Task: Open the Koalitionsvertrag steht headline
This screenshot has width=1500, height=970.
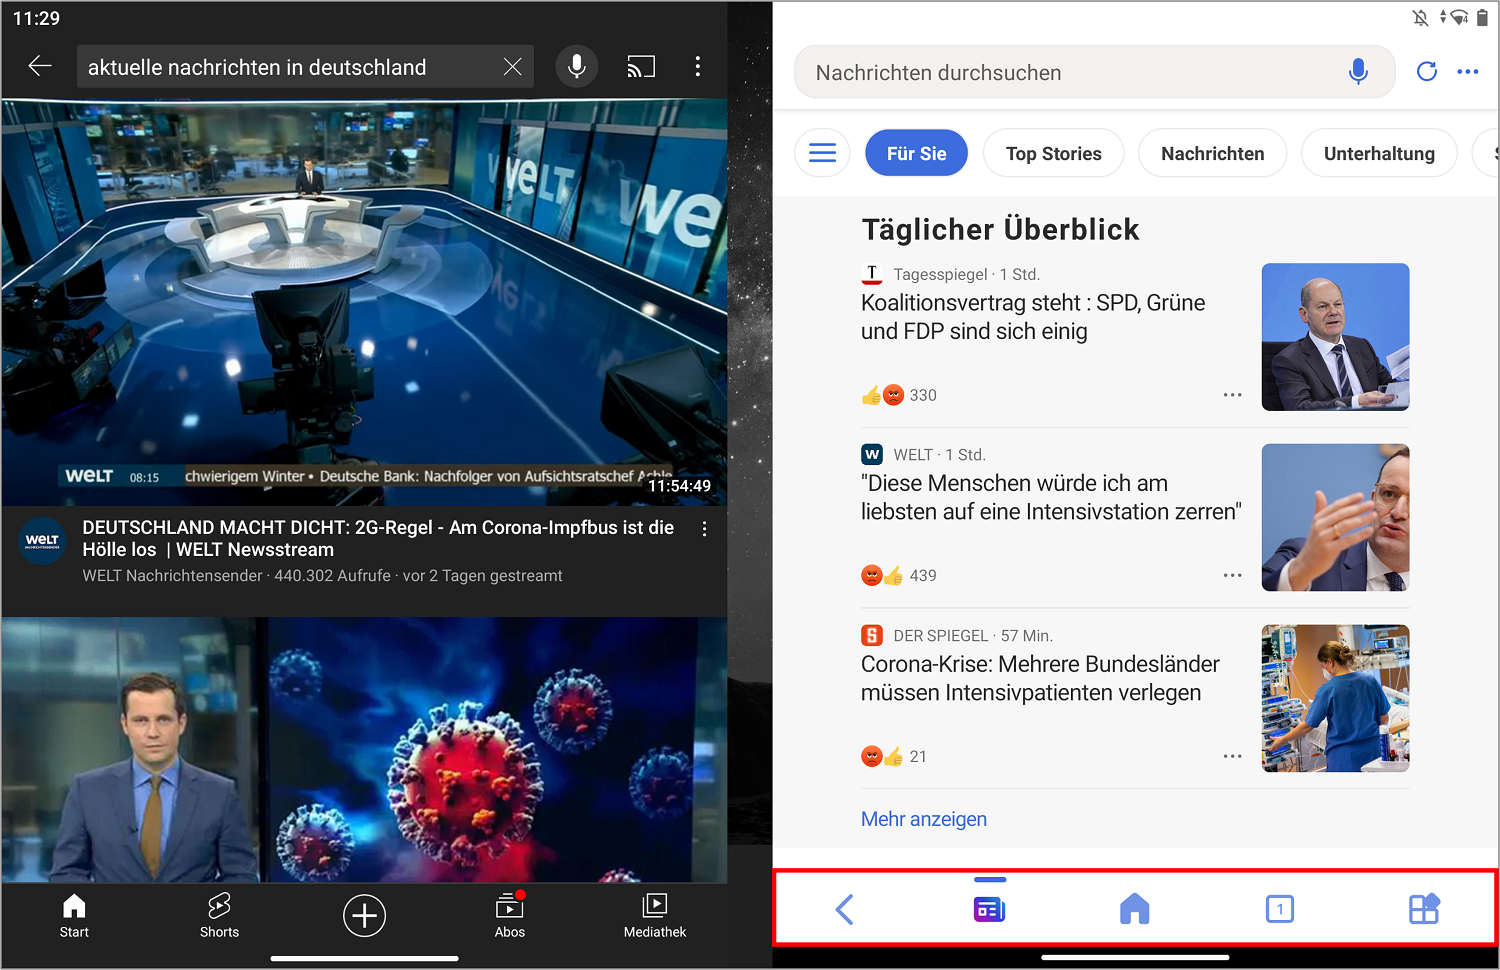Action: click(x=1033, y=317)
